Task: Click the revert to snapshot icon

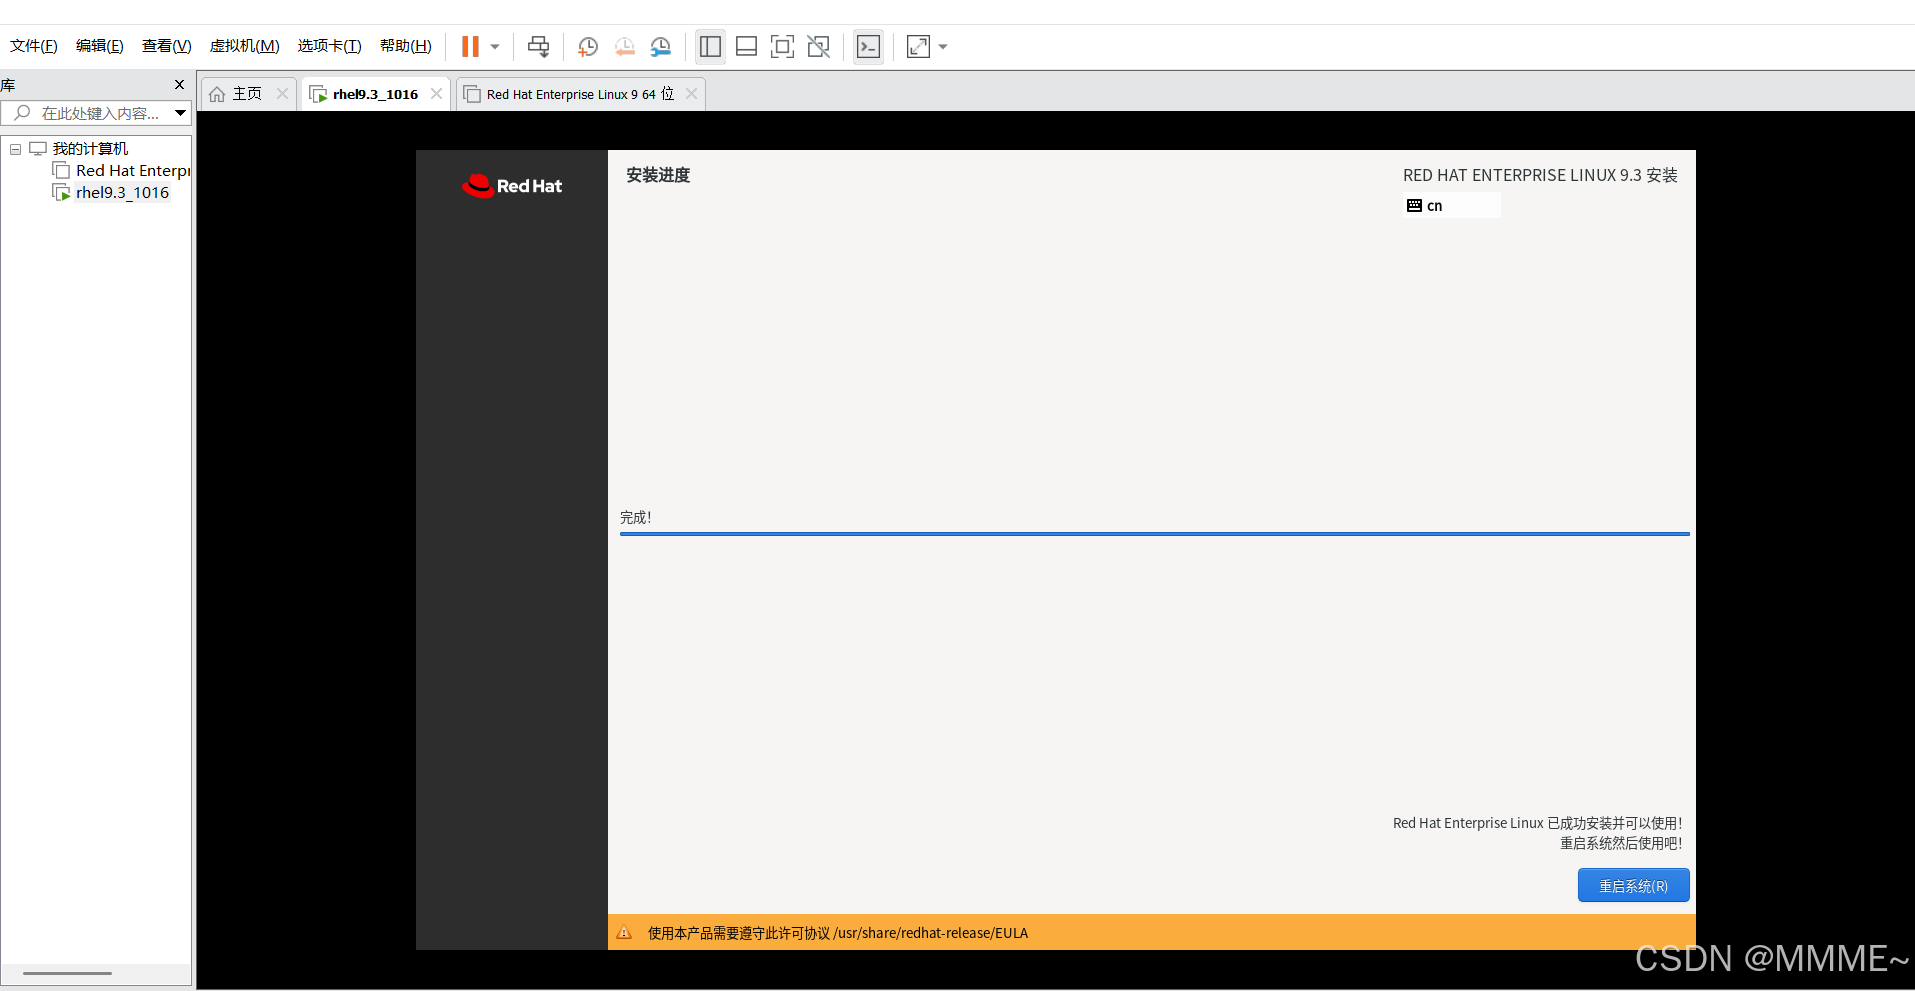Action: [625, 47]
